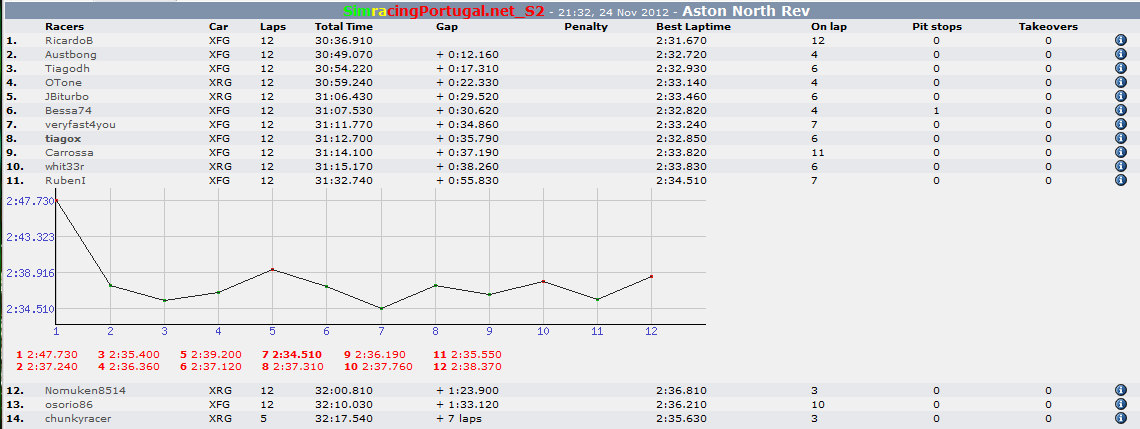Click racer name Austbong
The width and height of the screenshot is (1140, 429).
71,55
